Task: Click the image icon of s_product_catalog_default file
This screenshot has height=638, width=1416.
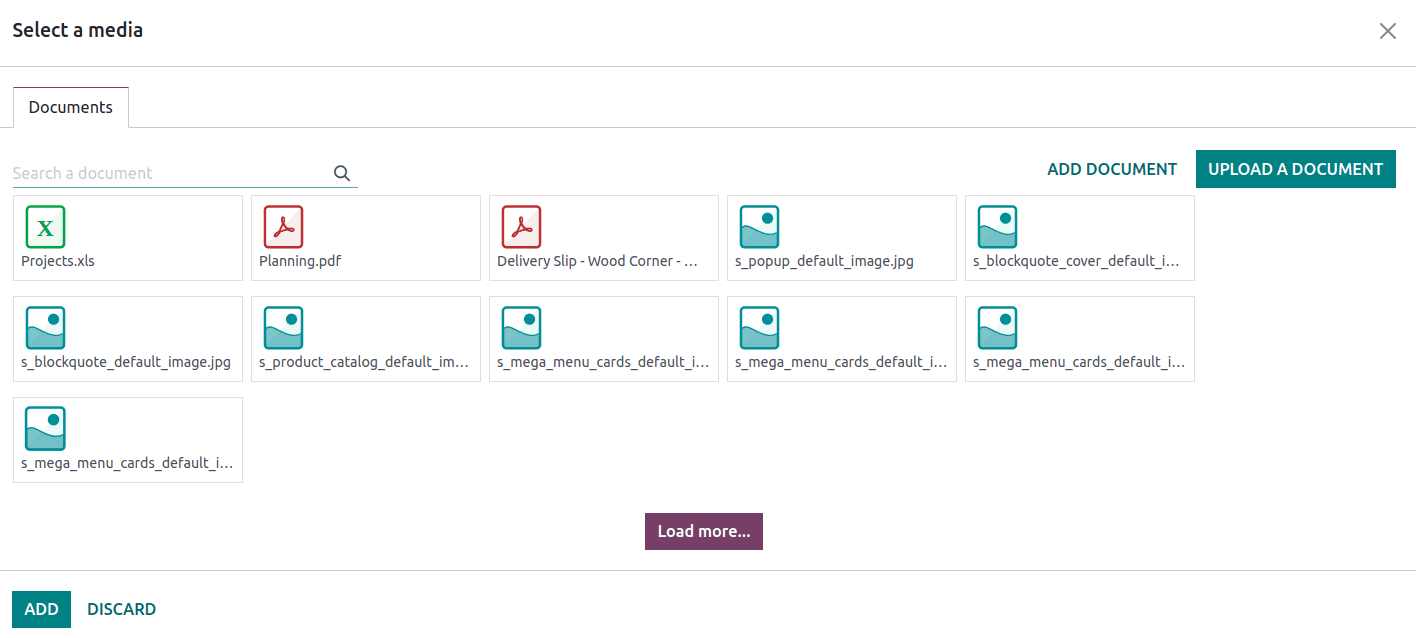Action: [x=283, y=328]
